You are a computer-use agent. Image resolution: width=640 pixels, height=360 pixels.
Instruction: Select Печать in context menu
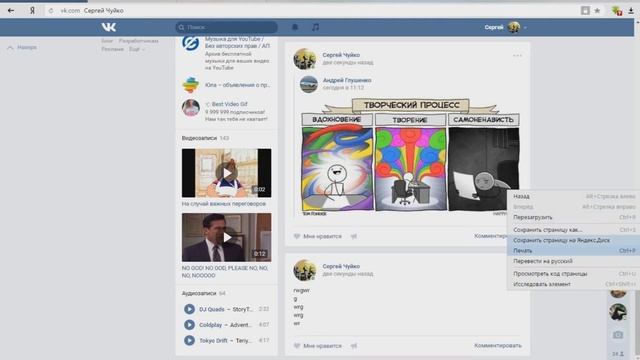pyautogui.click(x=573, y=251)
